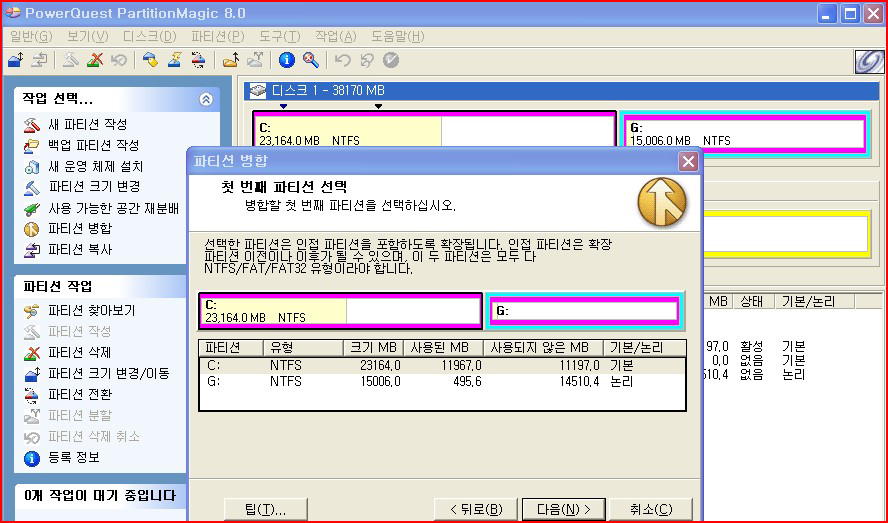Viewport: 888px width, 523px height.
Task: Click the 다음(N) > next button
Action: (563, 509)
